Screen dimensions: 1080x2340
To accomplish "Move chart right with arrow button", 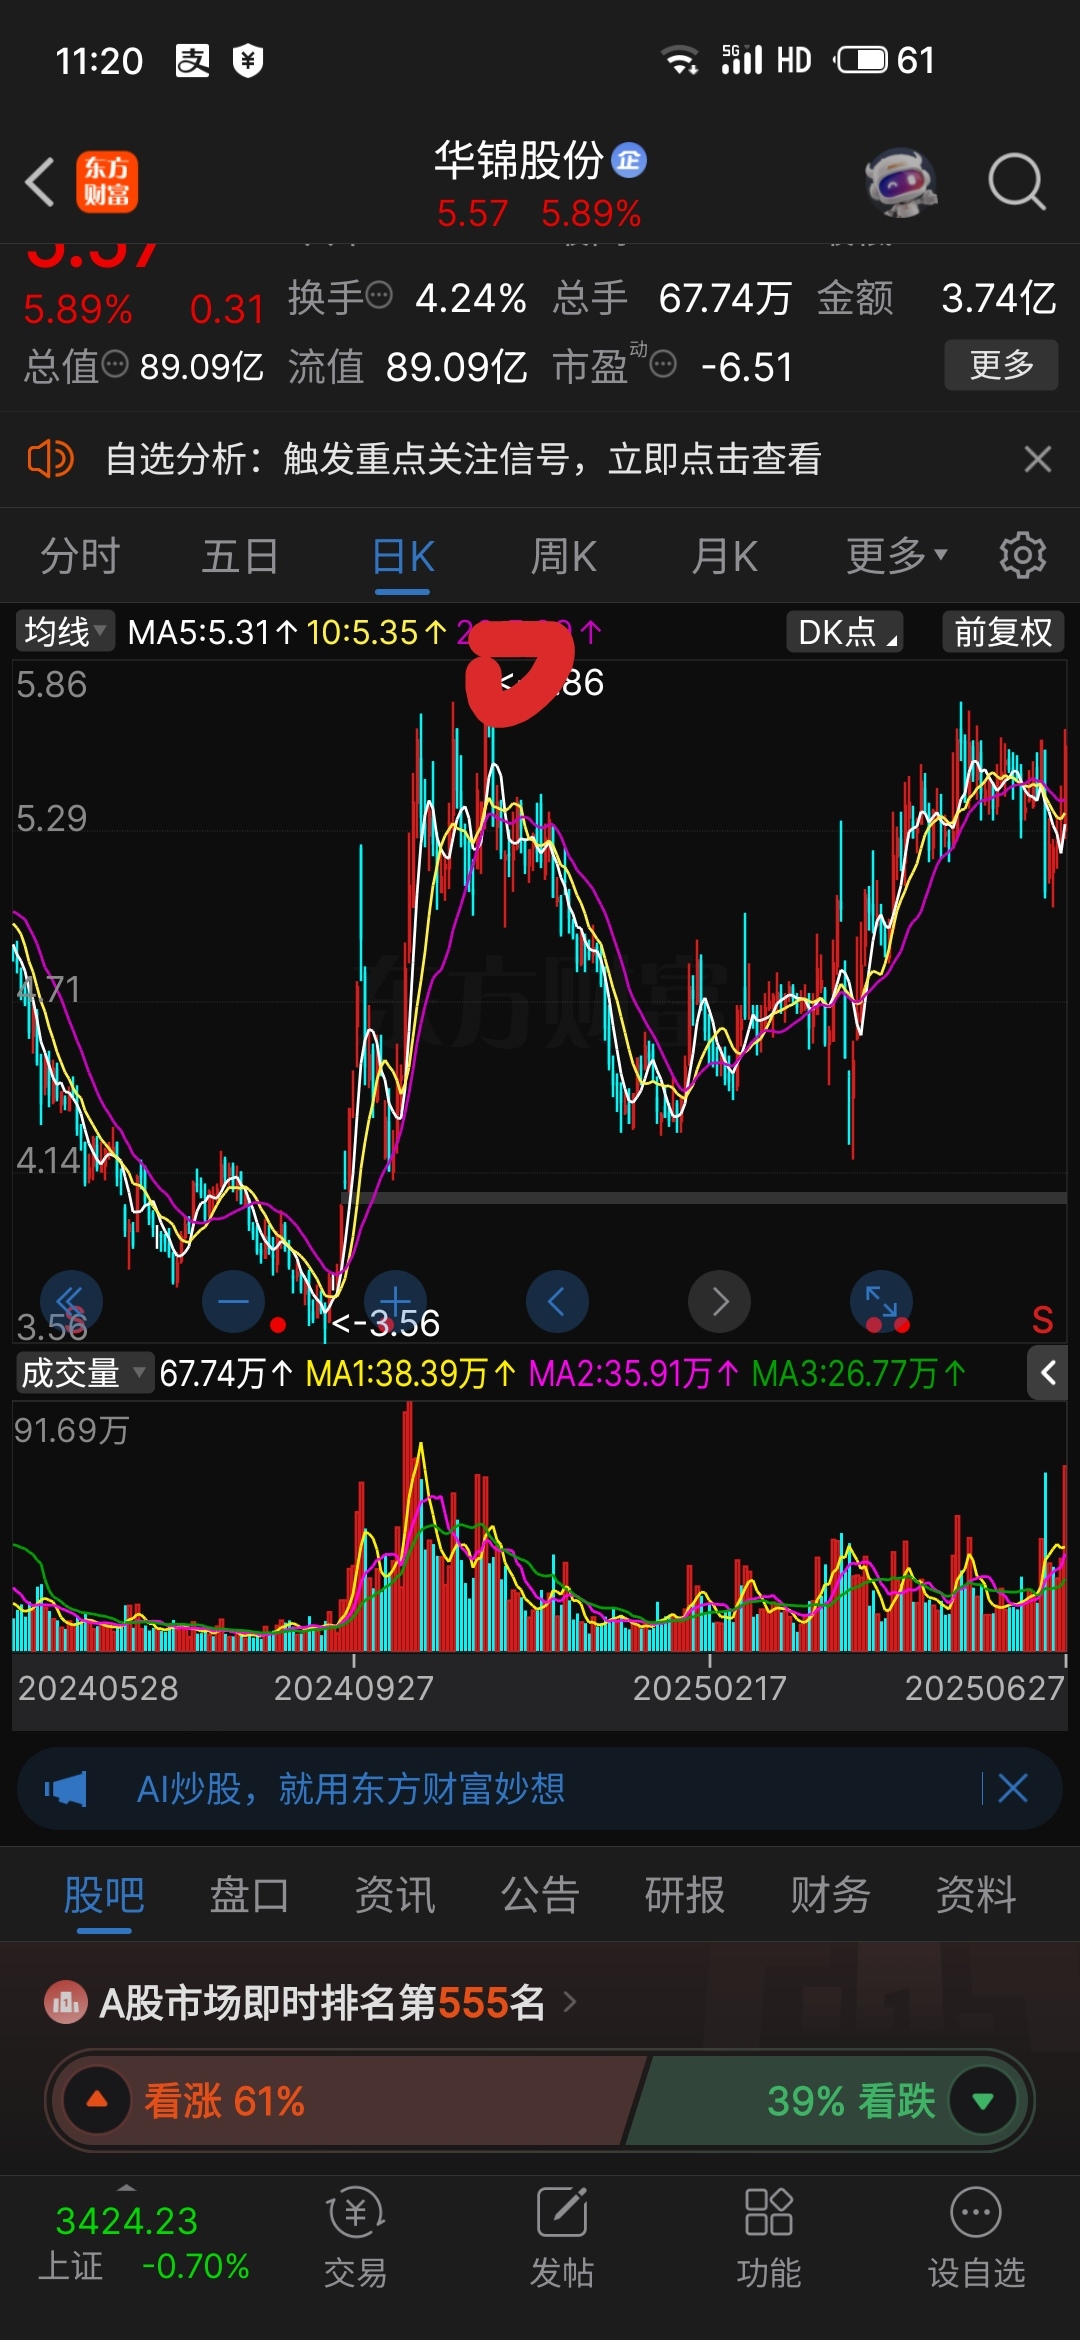I will [x=719, y=1301].
